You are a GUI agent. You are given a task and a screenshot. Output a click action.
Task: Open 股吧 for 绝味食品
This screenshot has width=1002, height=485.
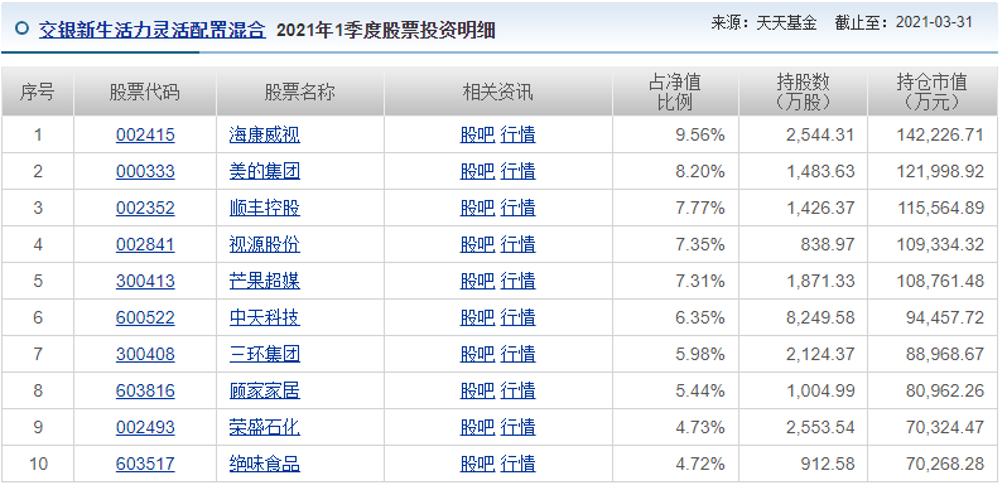click(x=477, y=464)
